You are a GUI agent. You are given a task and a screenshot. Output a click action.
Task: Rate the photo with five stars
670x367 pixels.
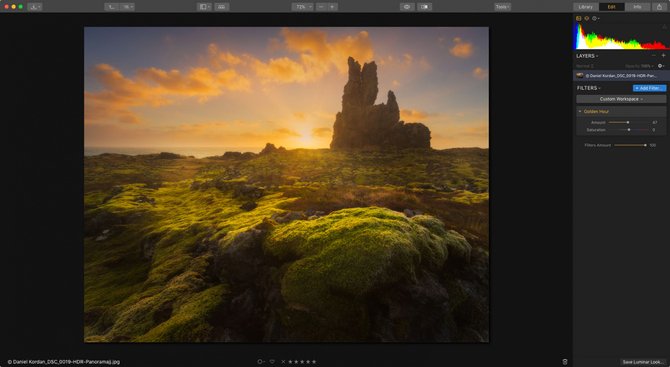coord(314,362)
